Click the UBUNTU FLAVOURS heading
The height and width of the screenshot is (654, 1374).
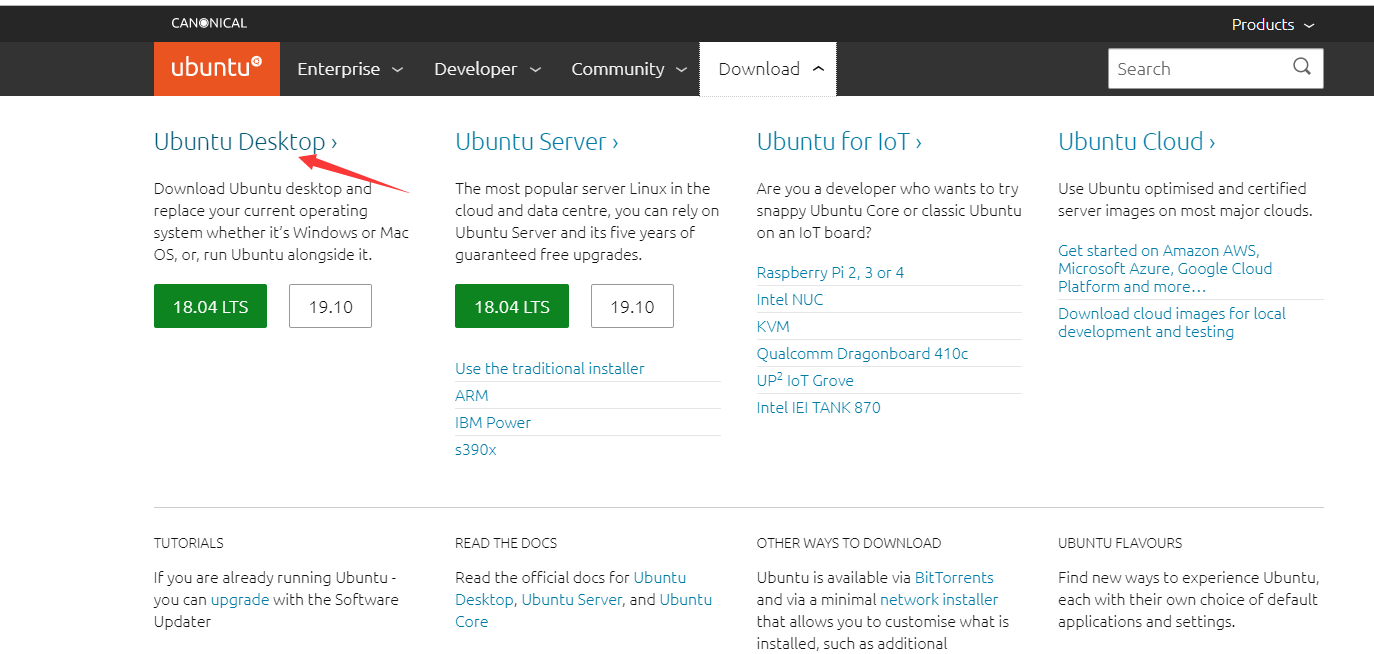tap(1120, 543)
